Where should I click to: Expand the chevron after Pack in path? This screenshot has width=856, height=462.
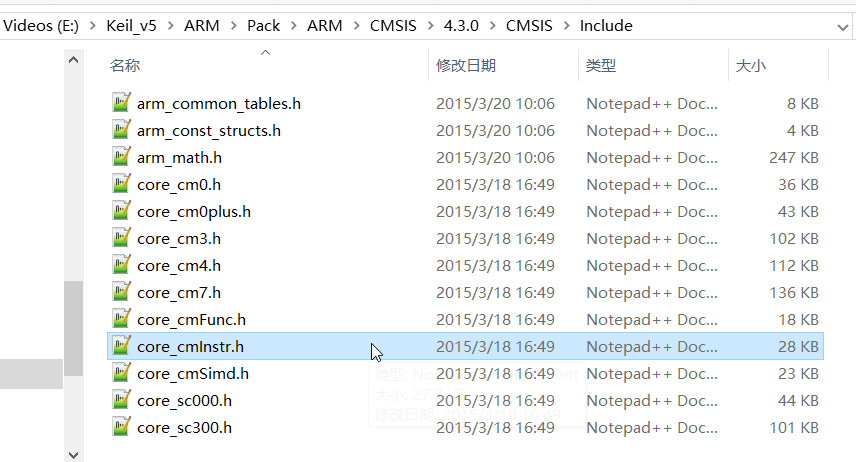pos(294,26)
